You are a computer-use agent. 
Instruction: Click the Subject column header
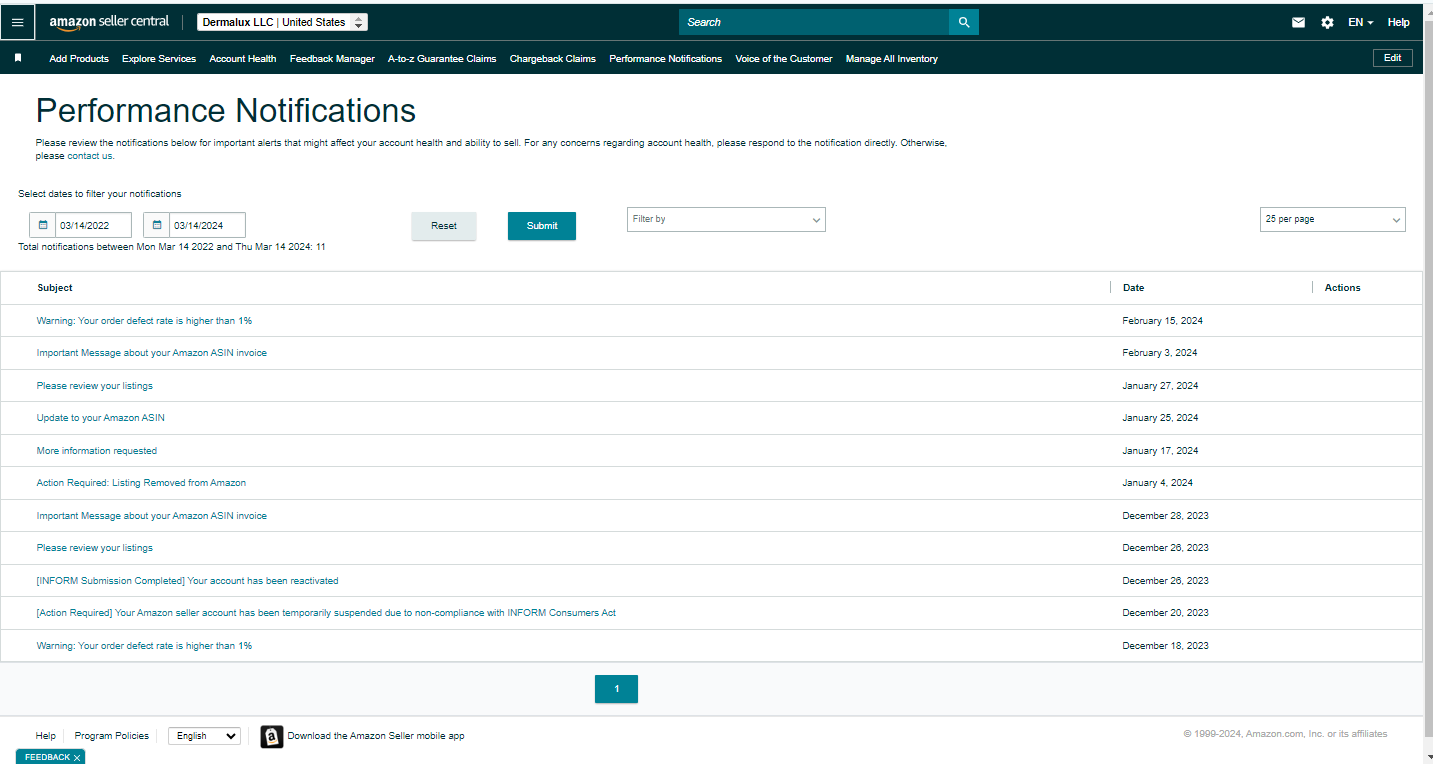[x=55, y=288]
